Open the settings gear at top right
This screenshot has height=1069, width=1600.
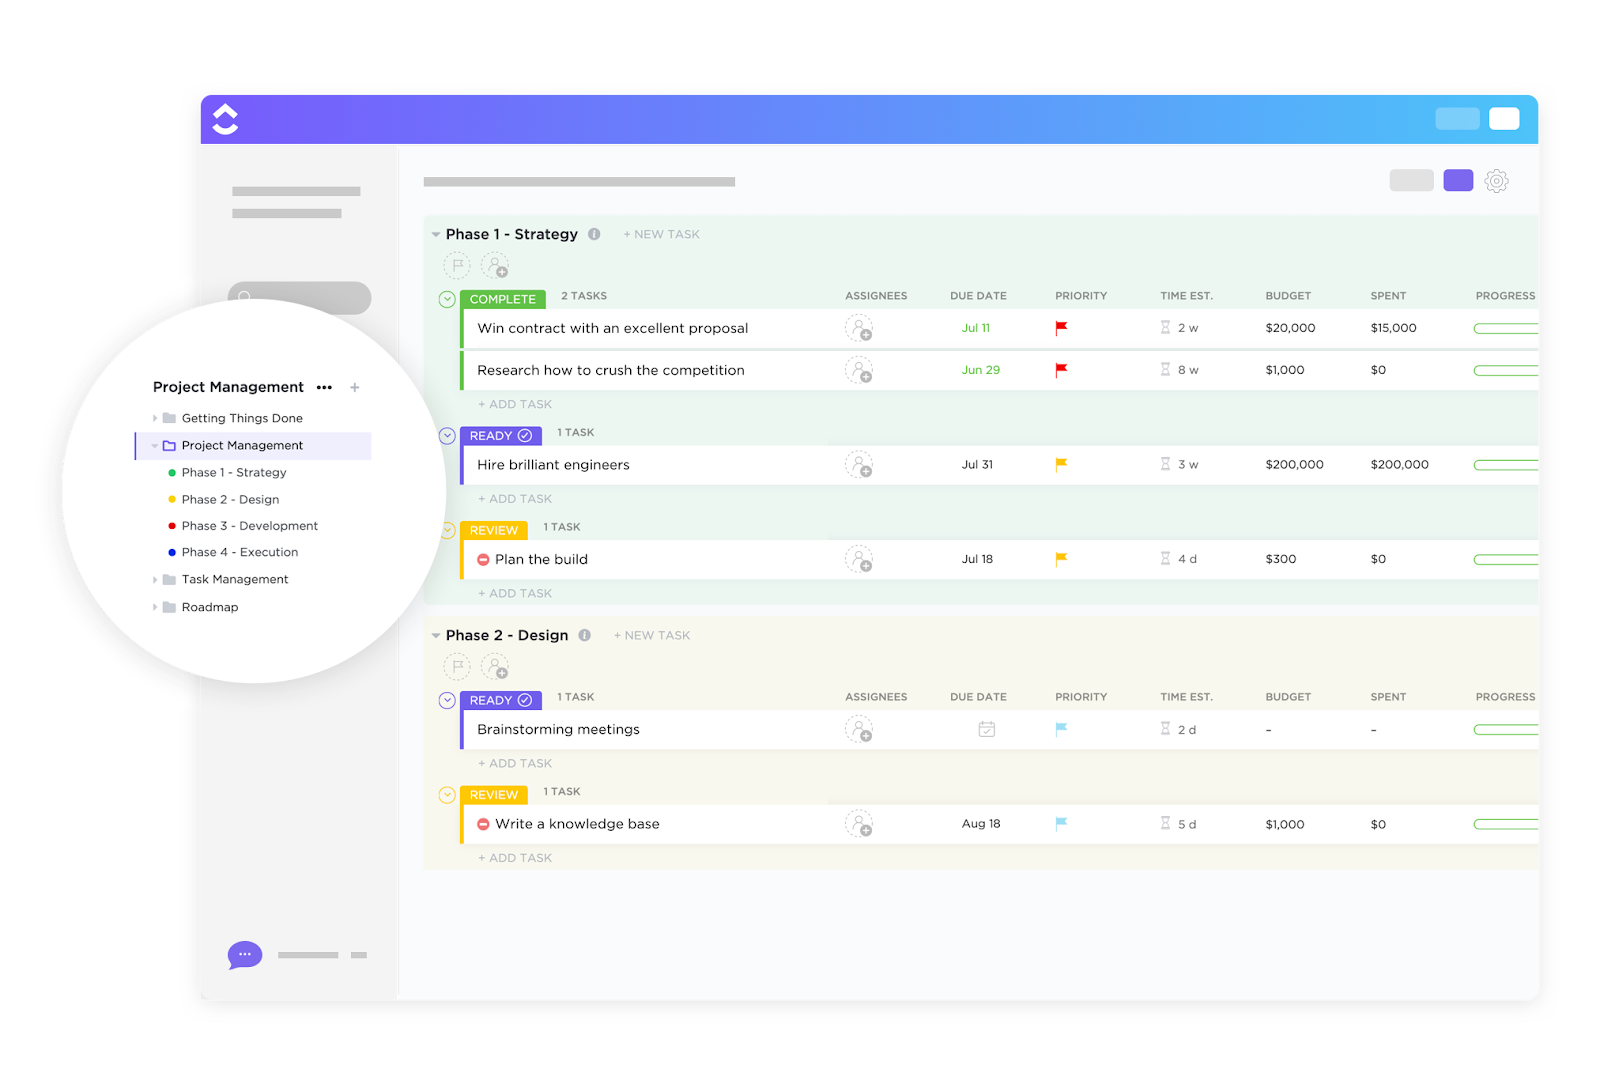tap(1496, 181)
